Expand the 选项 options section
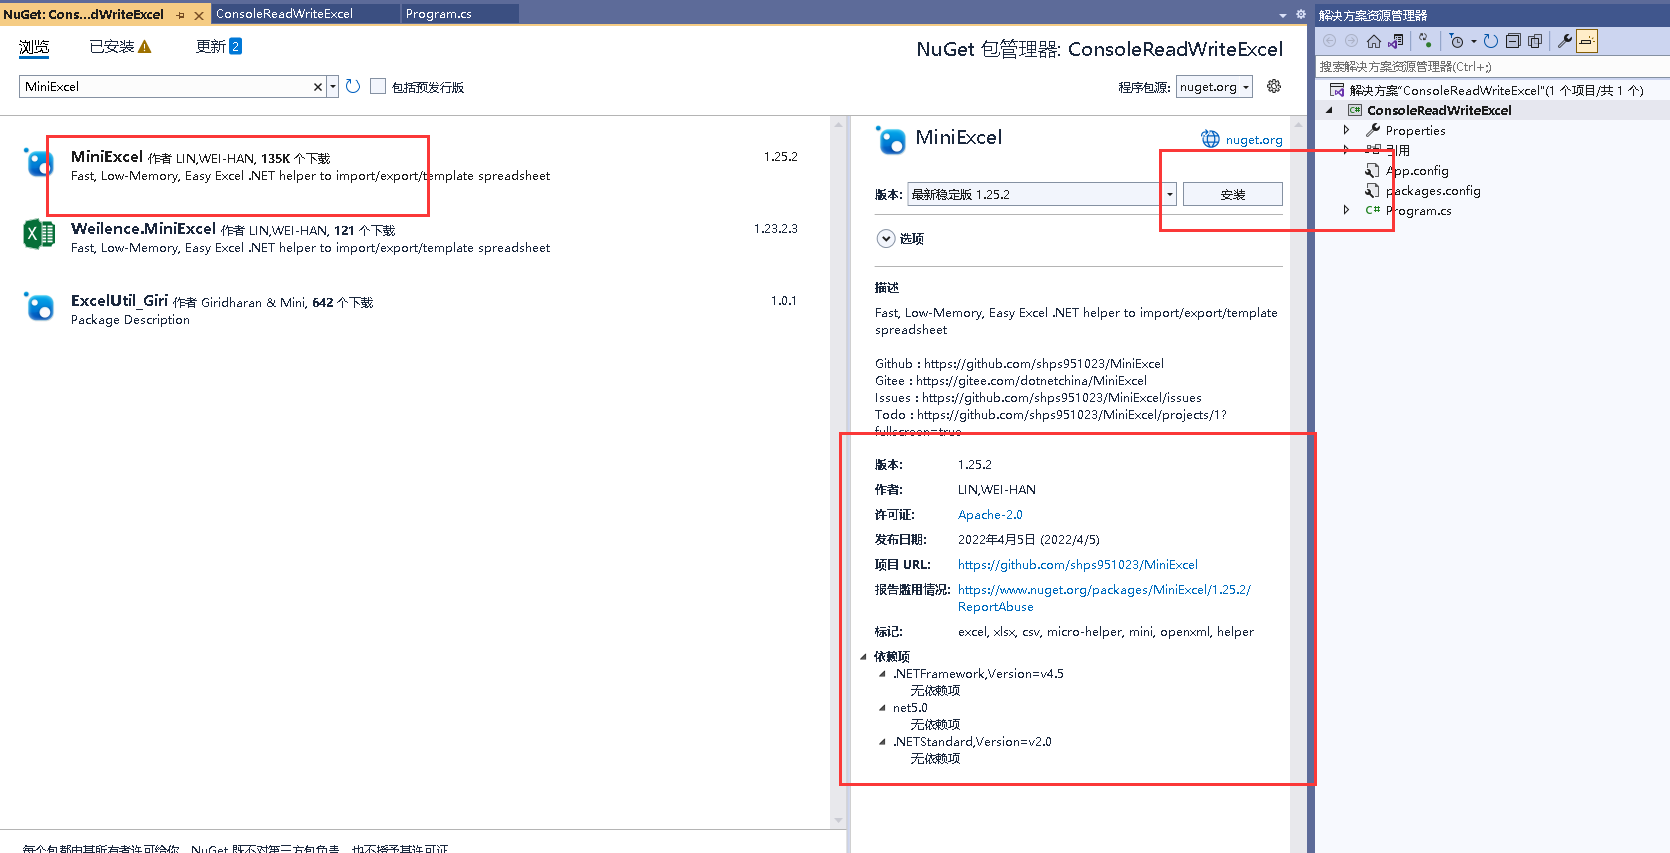Screen dimensions: 1670x853 (x=886, y=239)
